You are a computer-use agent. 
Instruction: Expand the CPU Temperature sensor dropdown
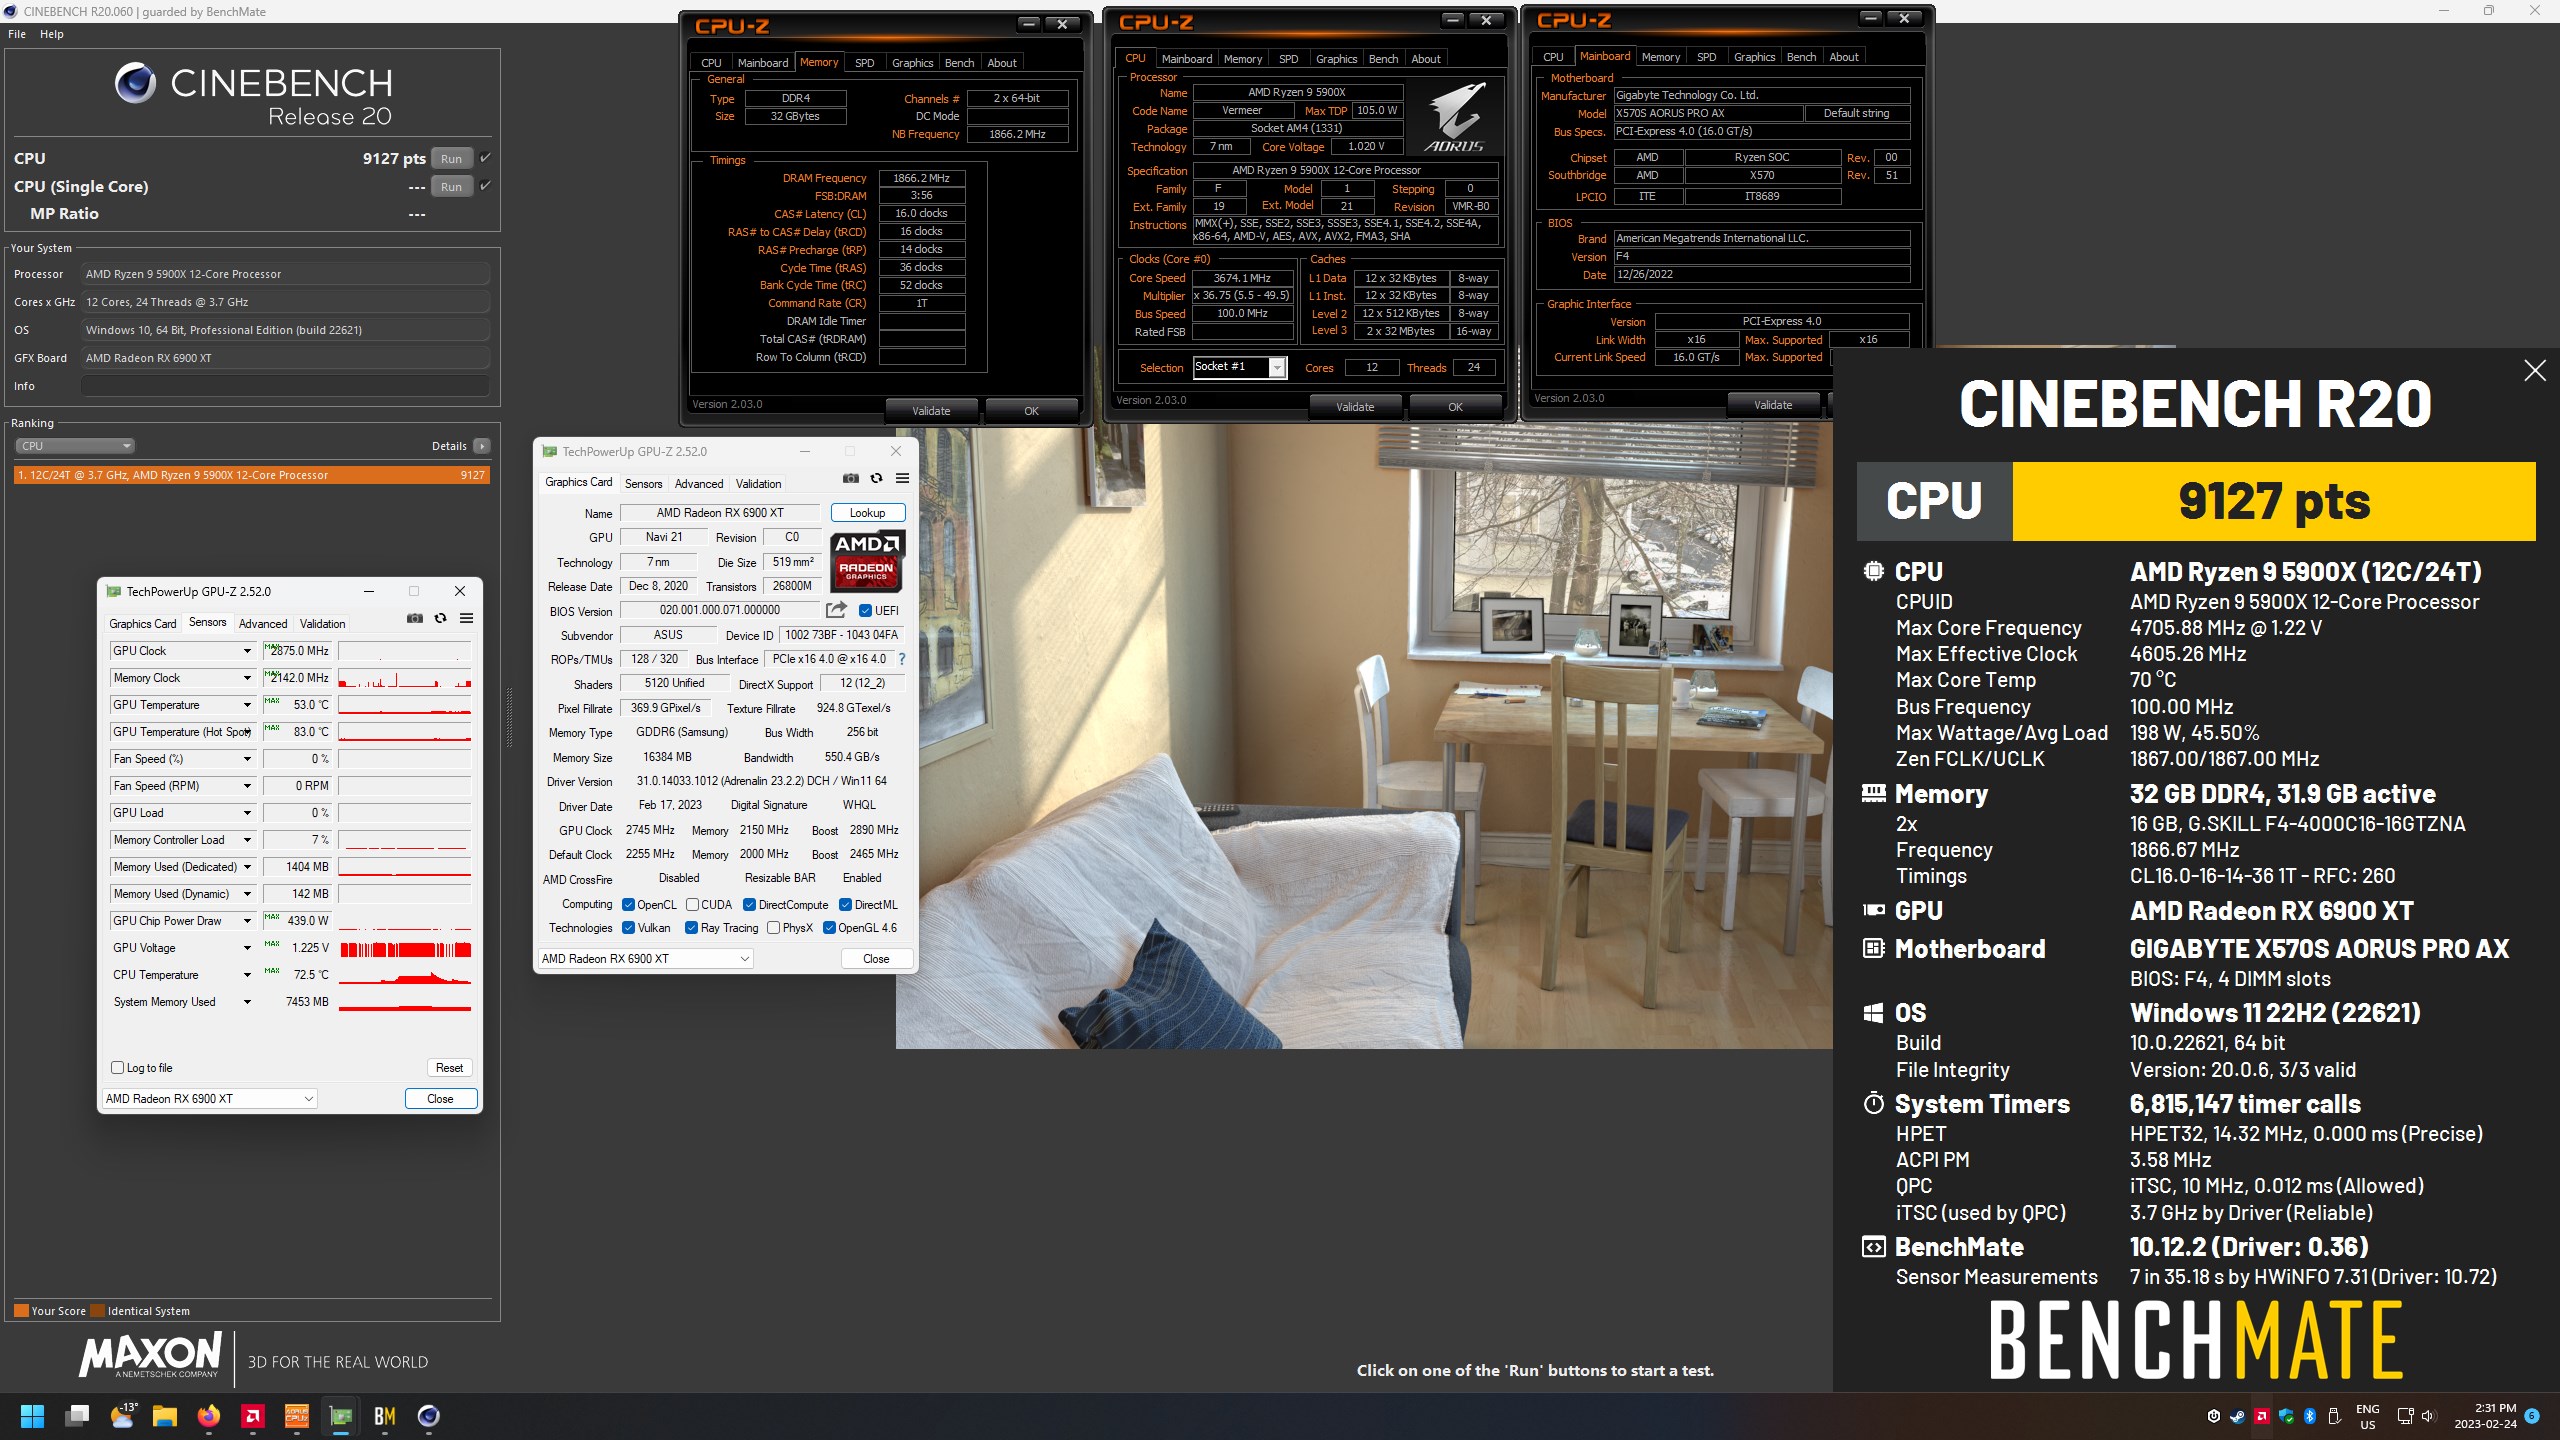click(x=247, y=975)
